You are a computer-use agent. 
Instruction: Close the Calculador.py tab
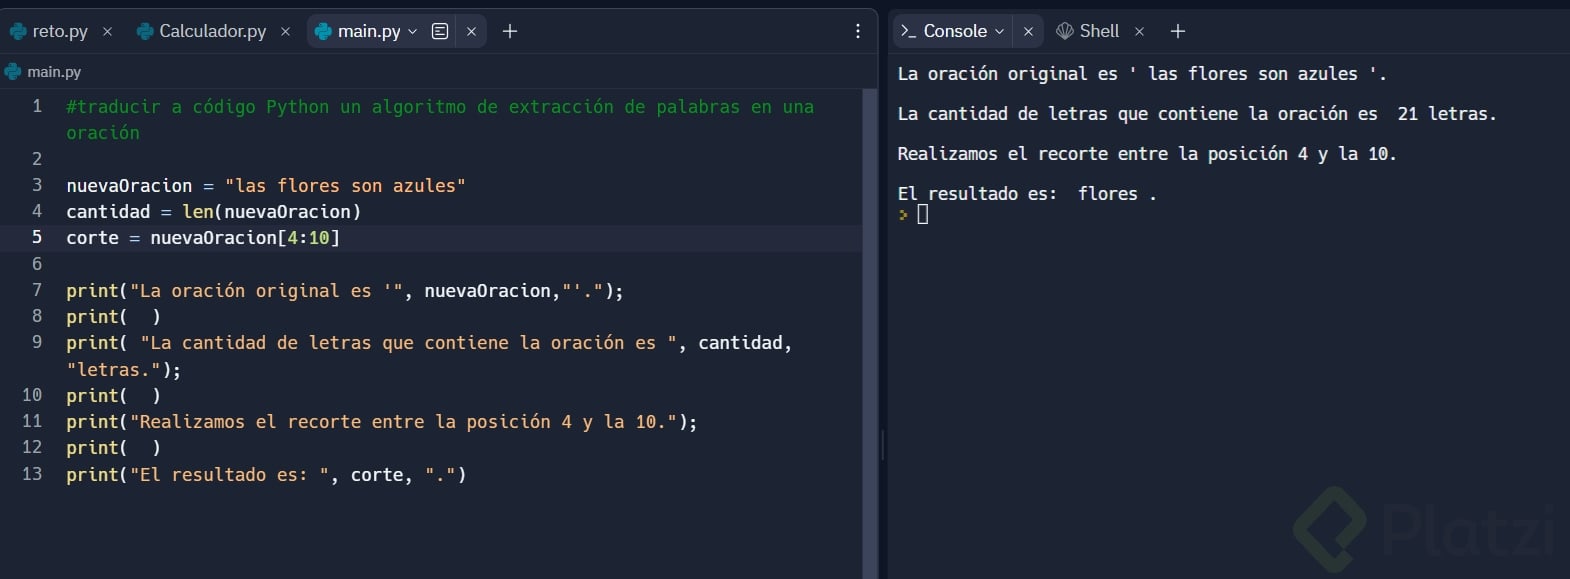[x=285, y=32]
